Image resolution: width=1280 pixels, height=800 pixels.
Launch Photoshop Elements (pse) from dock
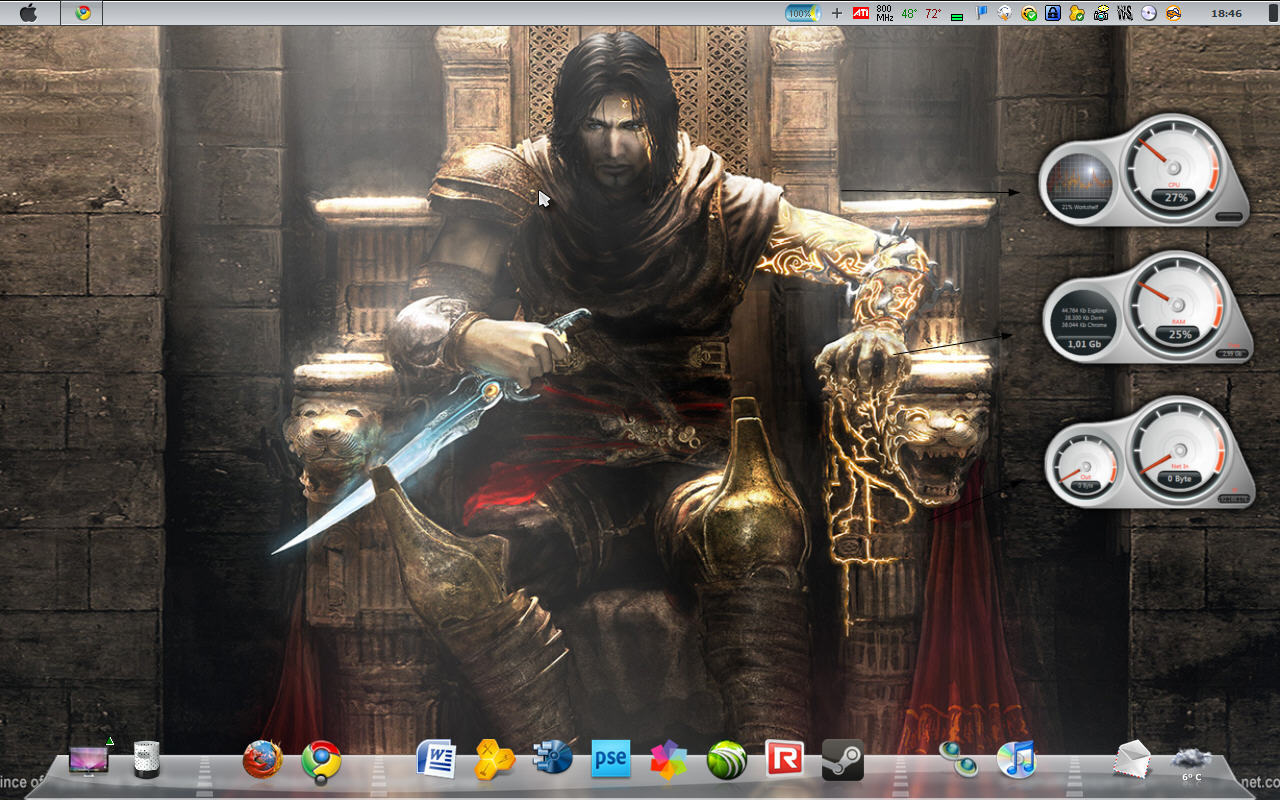click(611, 760)
